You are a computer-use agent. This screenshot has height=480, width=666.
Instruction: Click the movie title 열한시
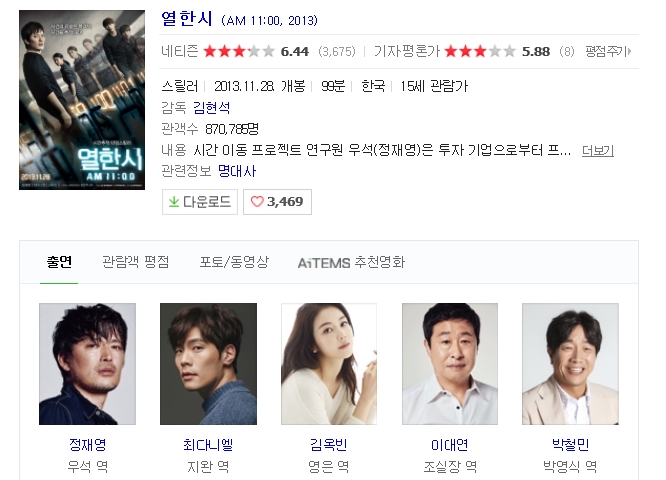(x=186, y=19)
